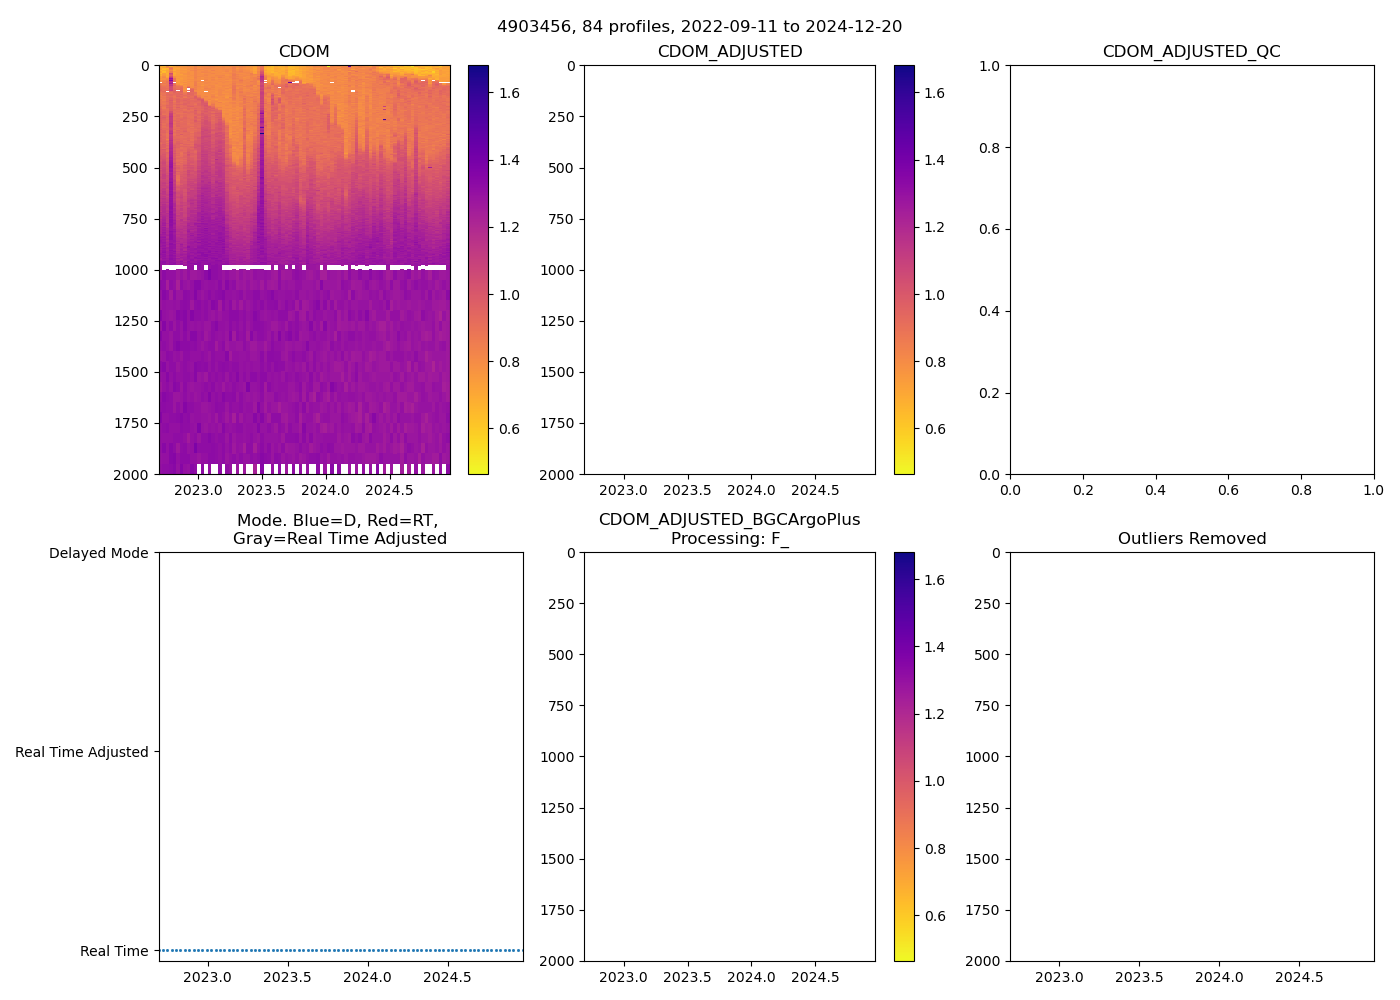The image size is (1400, 1000).
Task: Click the Outliers Removed plot title
Action: (1191, 539)
